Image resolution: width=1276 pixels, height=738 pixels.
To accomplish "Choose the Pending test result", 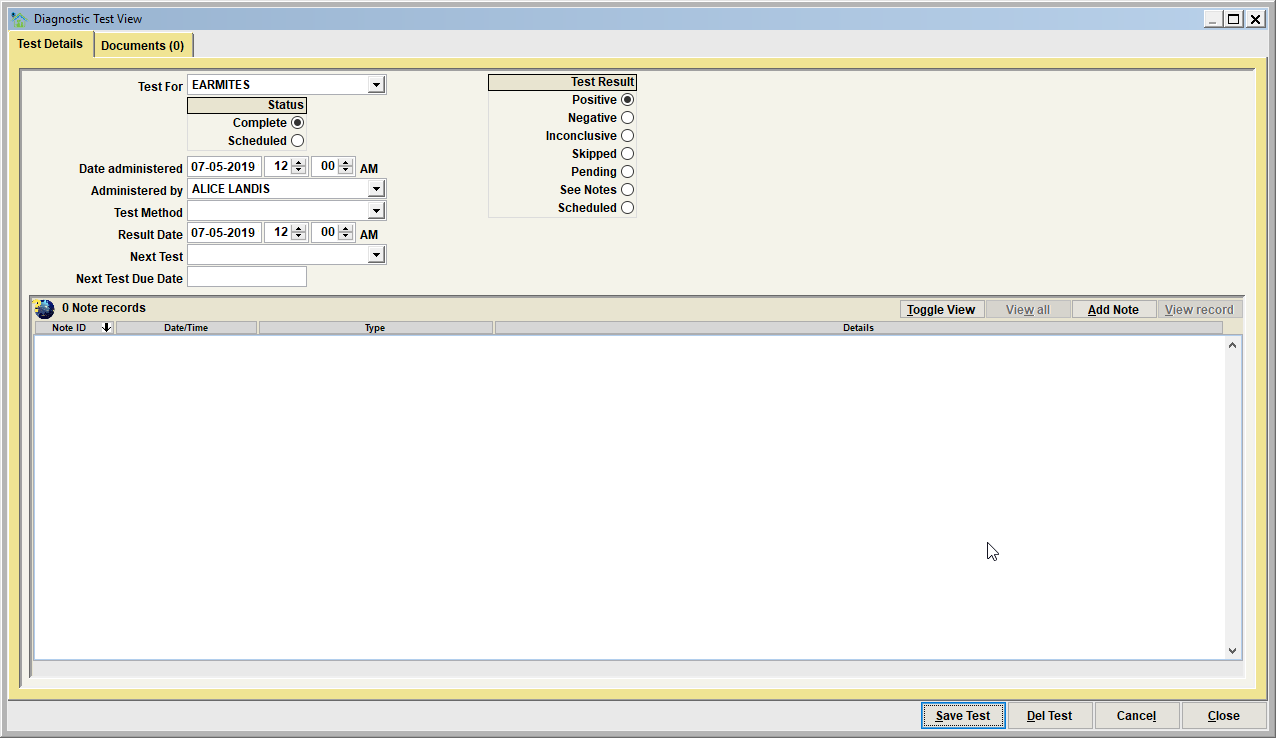I will tap(627, 172).
